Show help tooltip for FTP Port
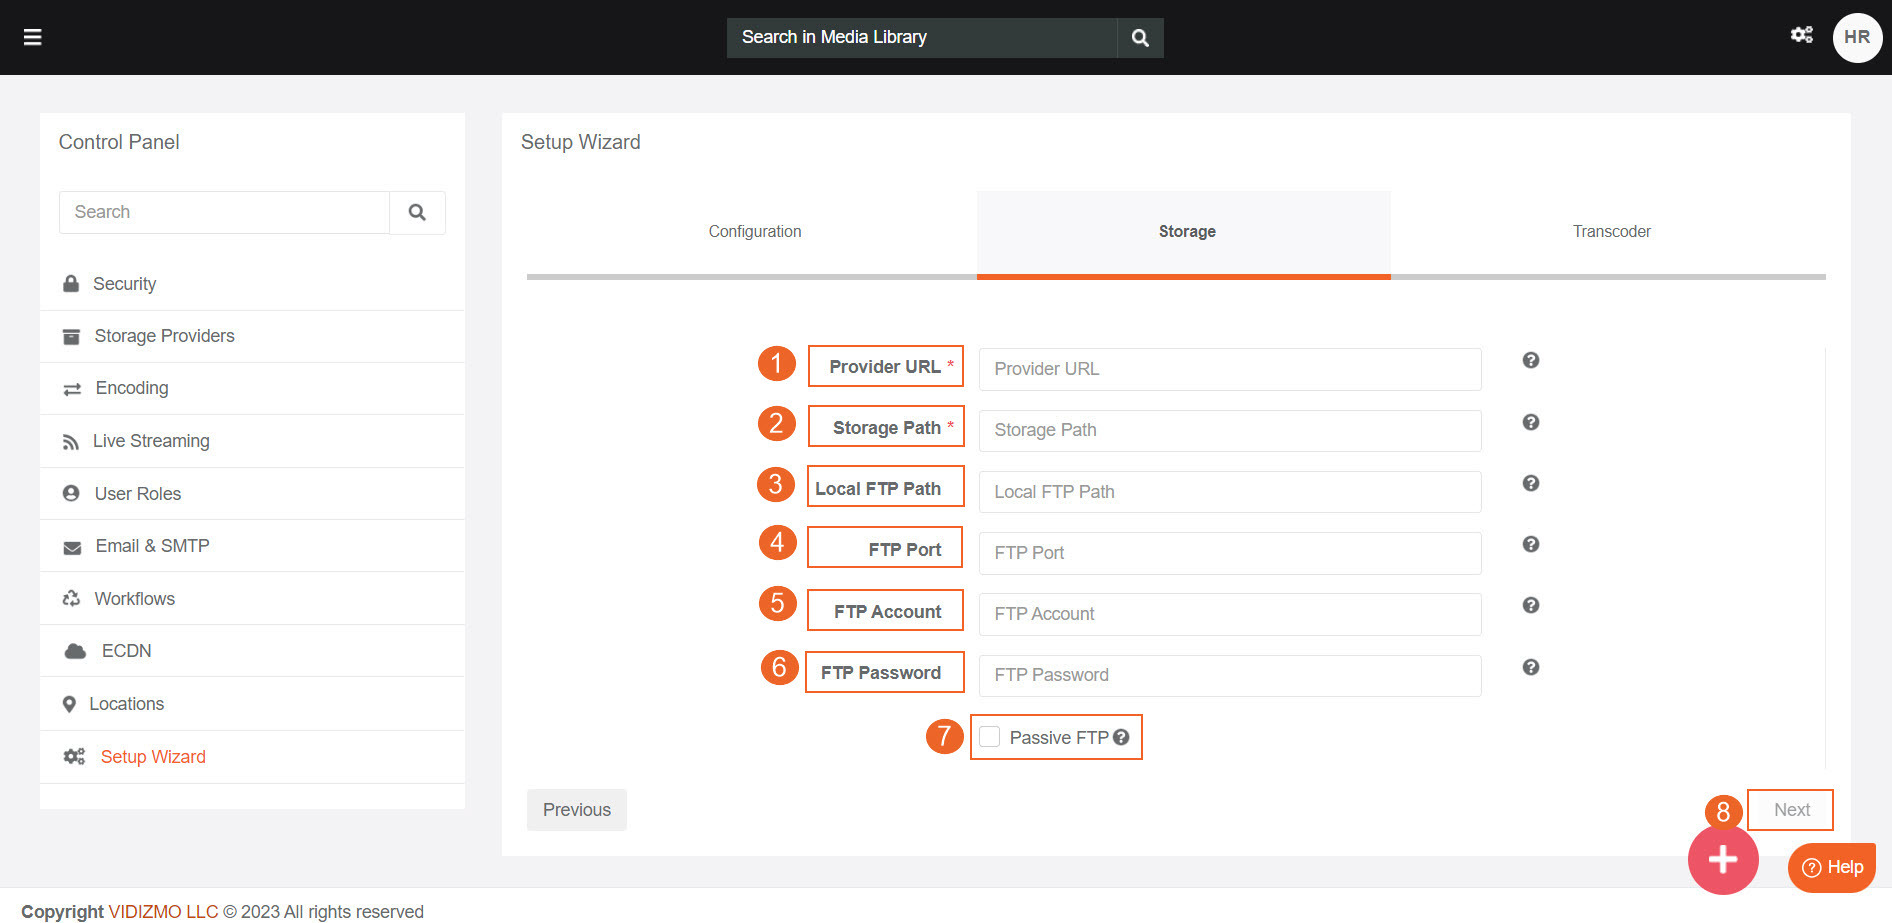 coord(1530,544)
